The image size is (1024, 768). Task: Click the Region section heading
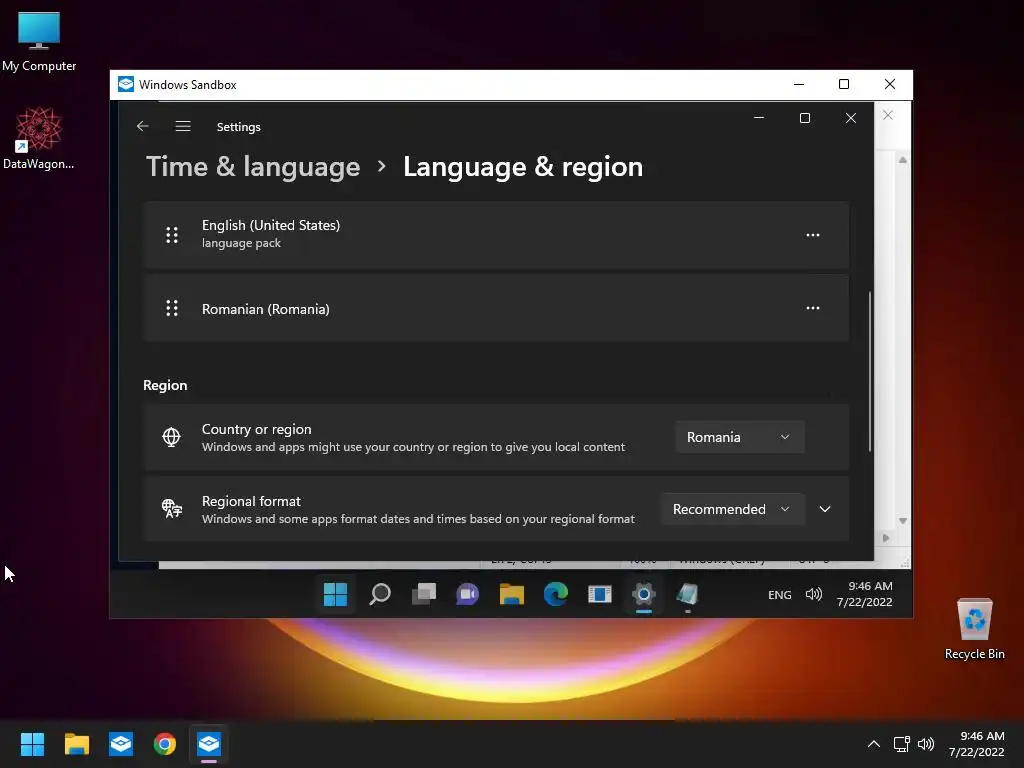(165, 385)
